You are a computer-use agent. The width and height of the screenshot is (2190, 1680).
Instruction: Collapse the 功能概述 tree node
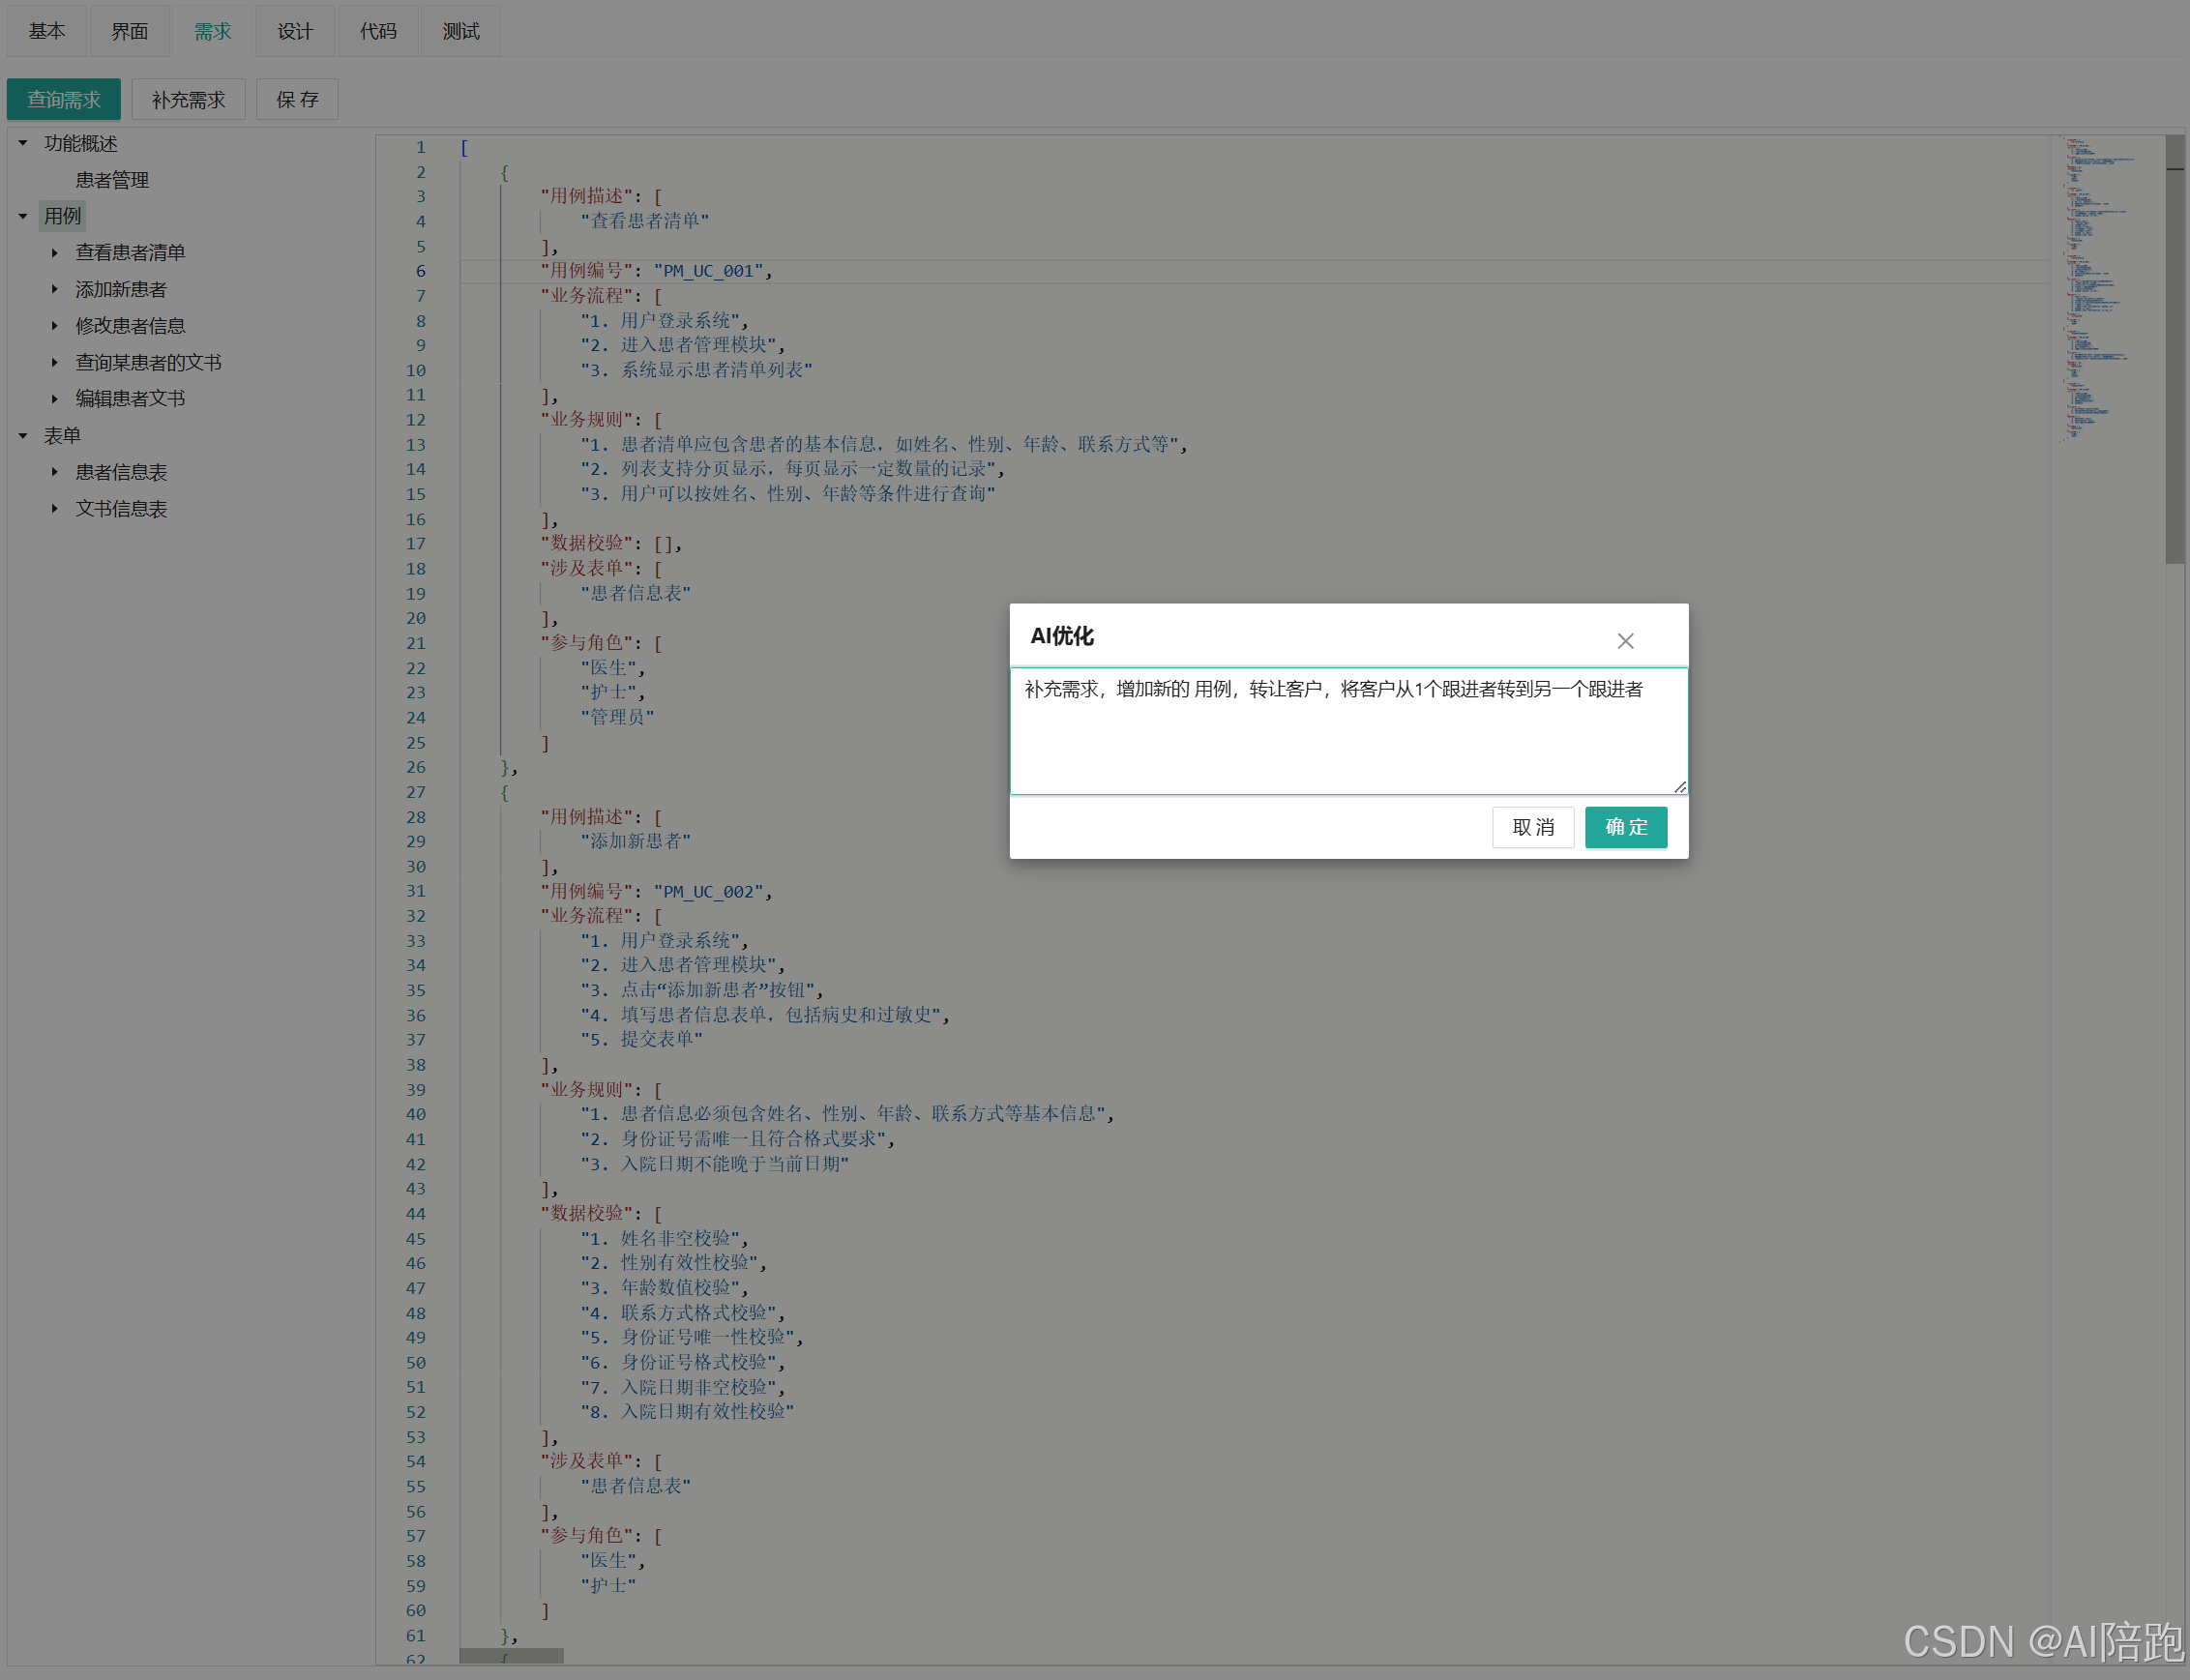point(23,143)
